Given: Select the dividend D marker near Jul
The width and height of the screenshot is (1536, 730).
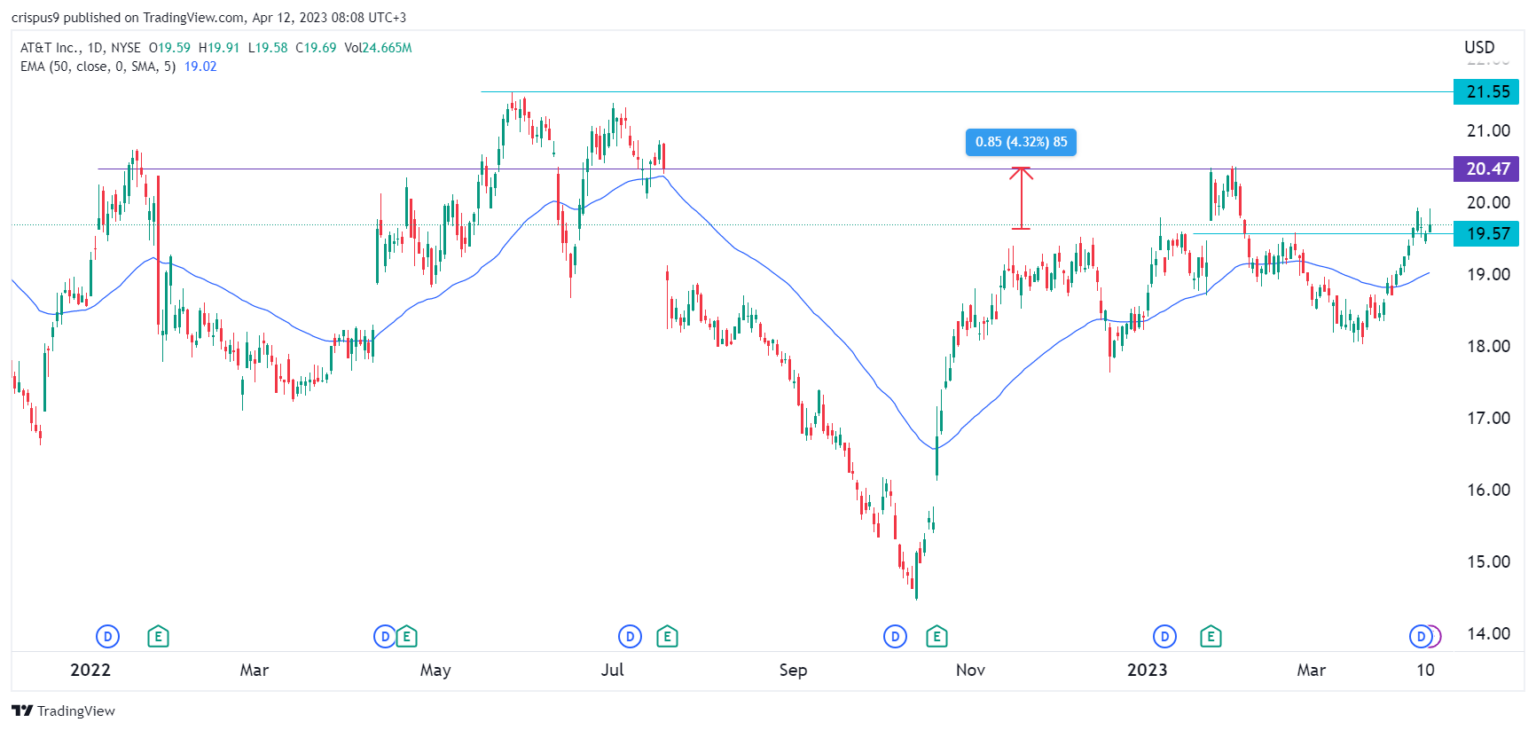Looking at the screenshot, I should (629, 635).
